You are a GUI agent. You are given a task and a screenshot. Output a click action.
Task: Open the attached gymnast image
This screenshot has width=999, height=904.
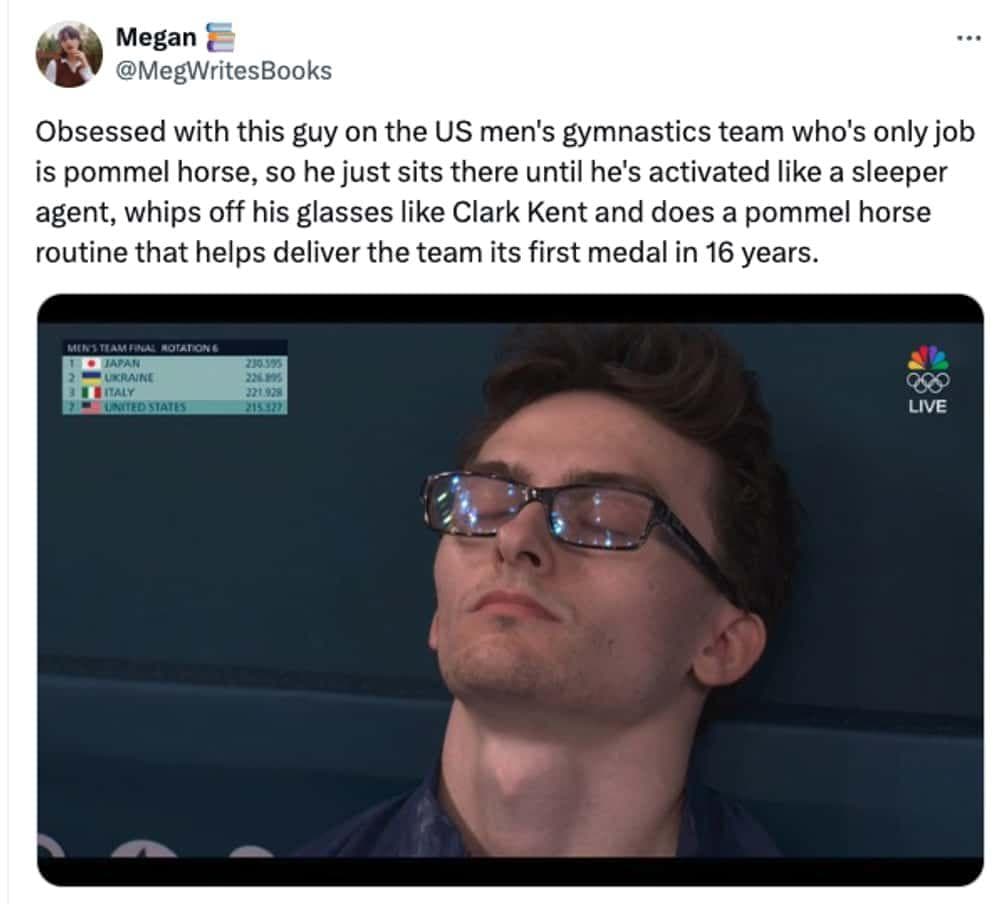pos(510,589)
